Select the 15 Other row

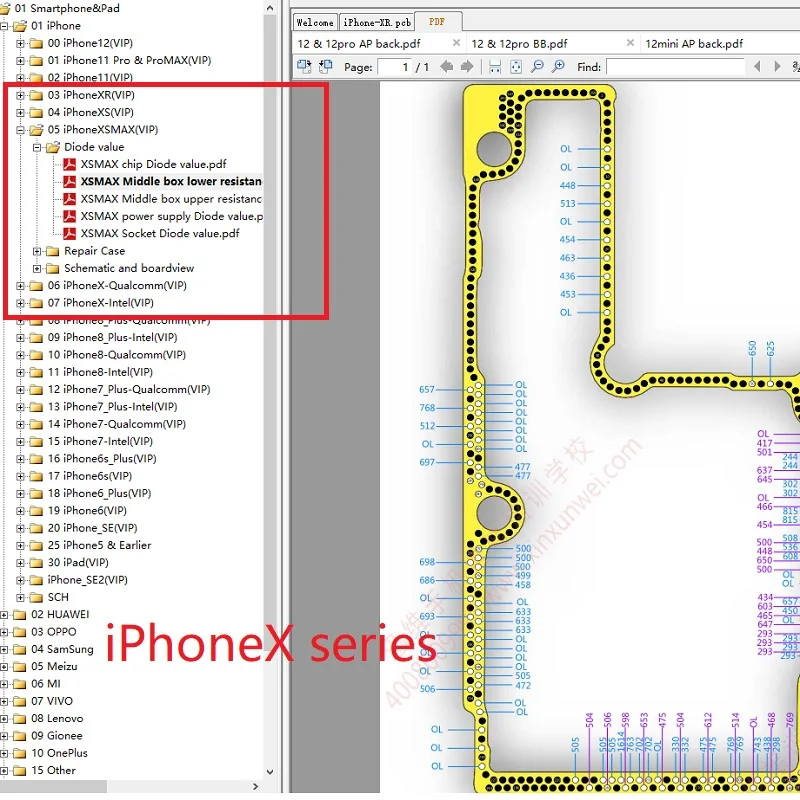pyautogui.click(x=54, y=770)
